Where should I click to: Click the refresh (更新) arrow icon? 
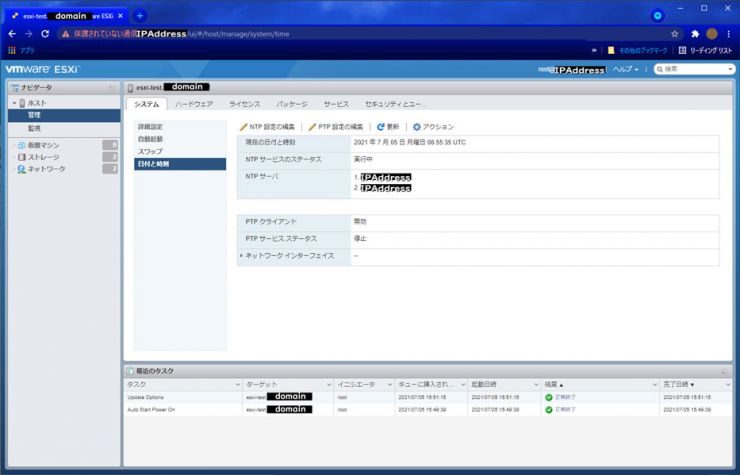point(380,127)
